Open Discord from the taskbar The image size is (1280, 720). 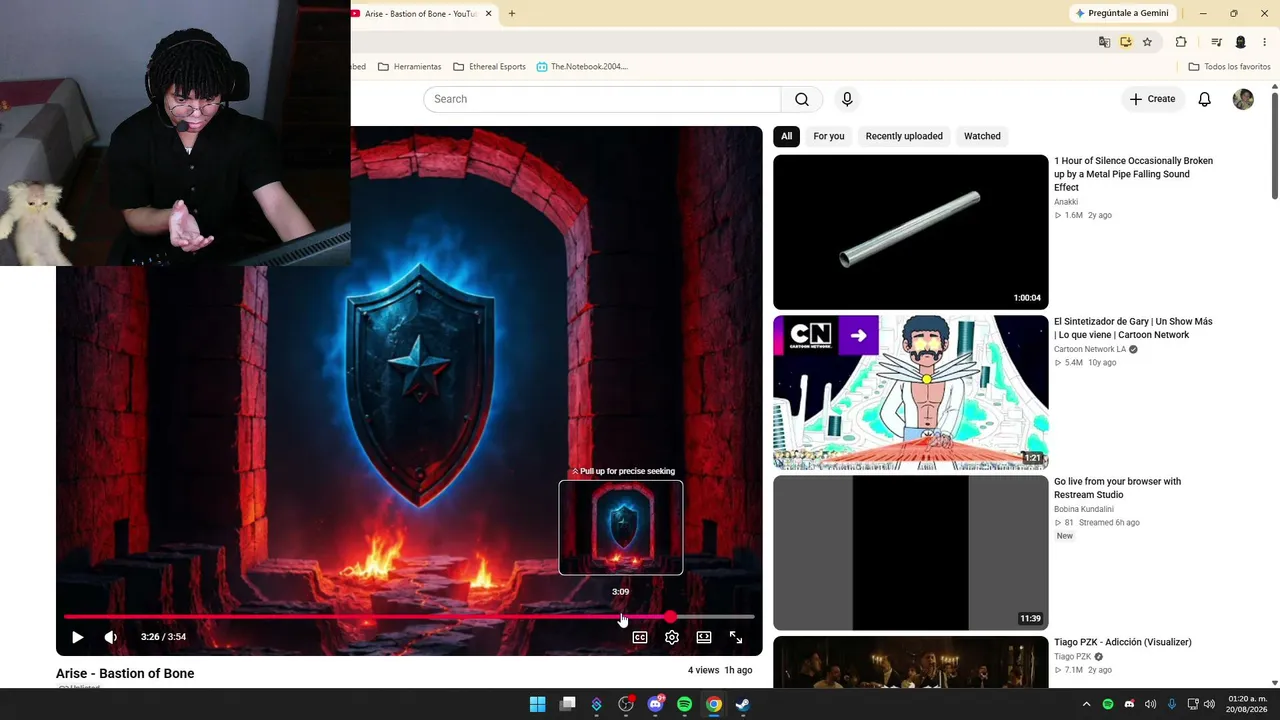[655, 704]
